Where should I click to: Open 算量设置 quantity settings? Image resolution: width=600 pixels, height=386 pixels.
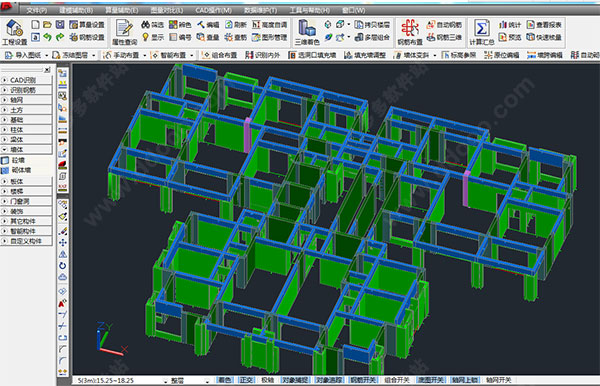tap(87, 25)
